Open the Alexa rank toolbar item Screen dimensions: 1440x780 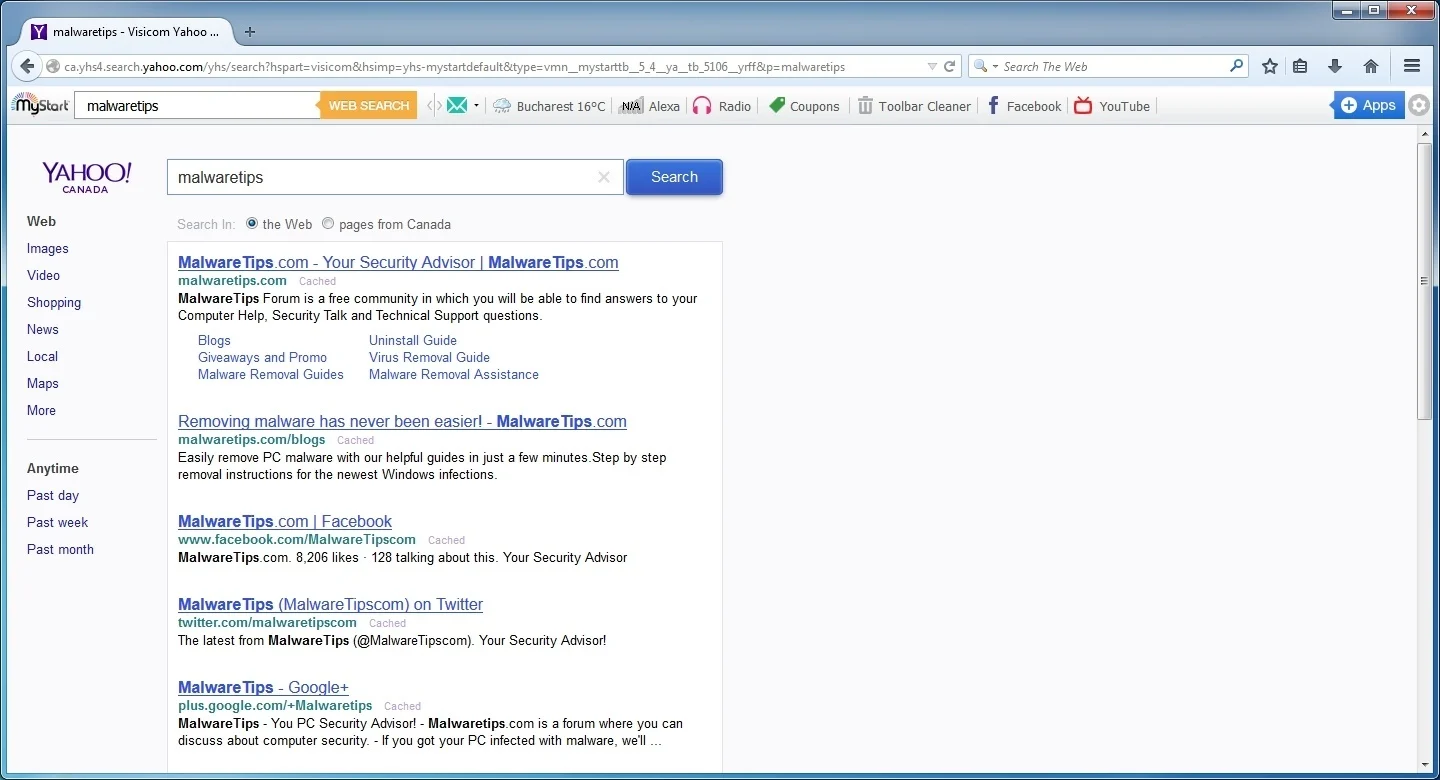click(x=650, y=106)
